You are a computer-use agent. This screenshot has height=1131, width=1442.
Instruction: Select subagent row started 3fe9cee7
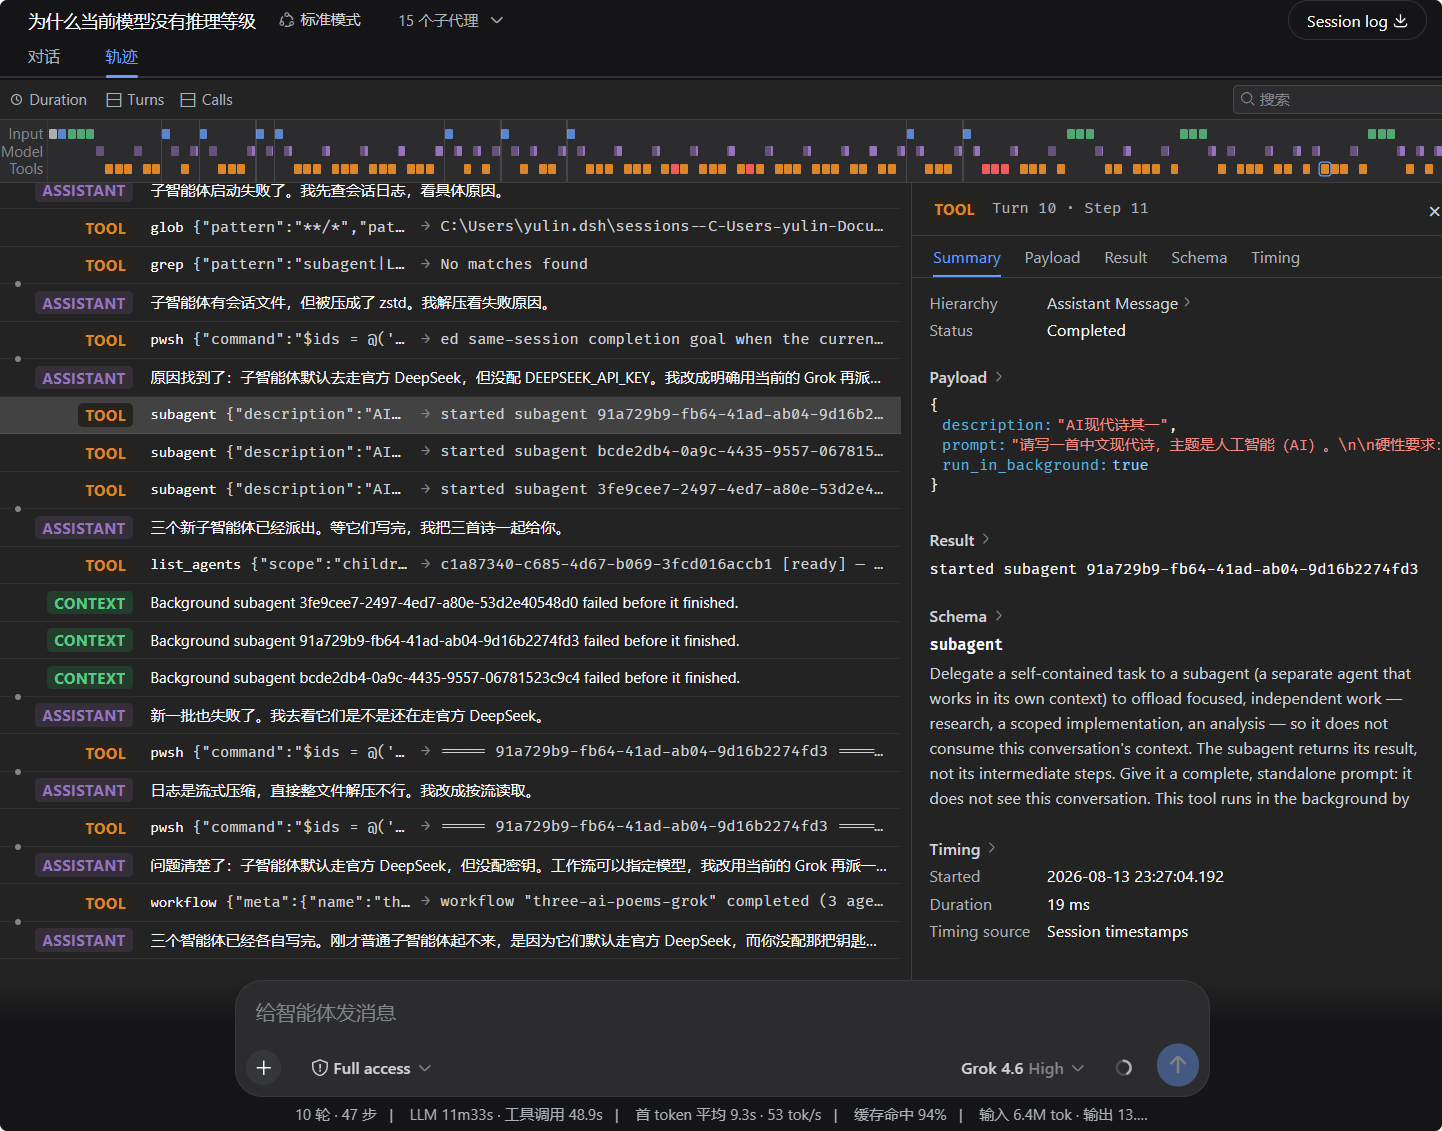coord(450,490)
